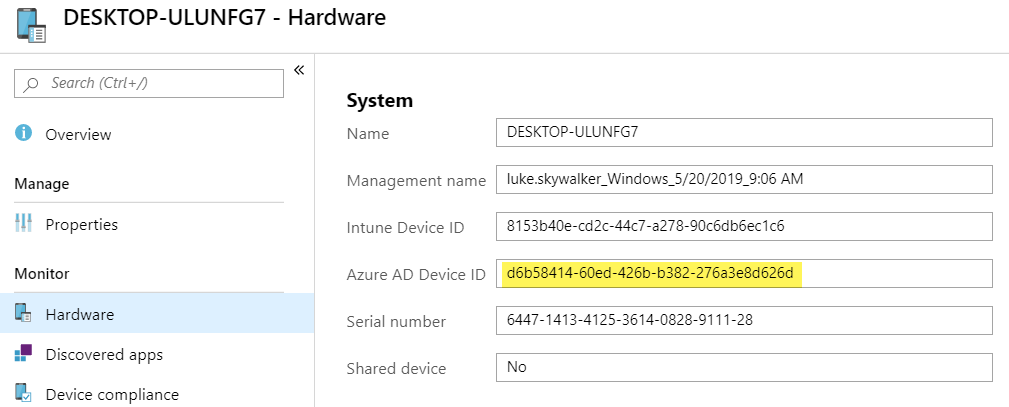Click the Serial number field

point(743,320)
